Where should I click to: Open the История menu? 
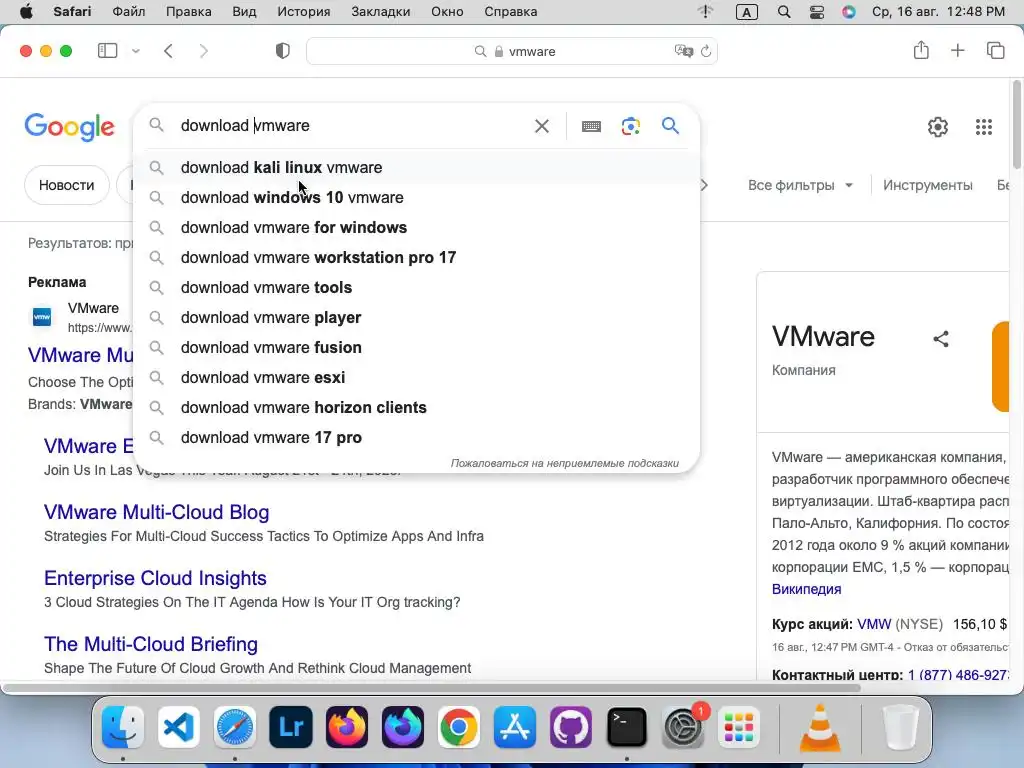(x=304, y=12)
